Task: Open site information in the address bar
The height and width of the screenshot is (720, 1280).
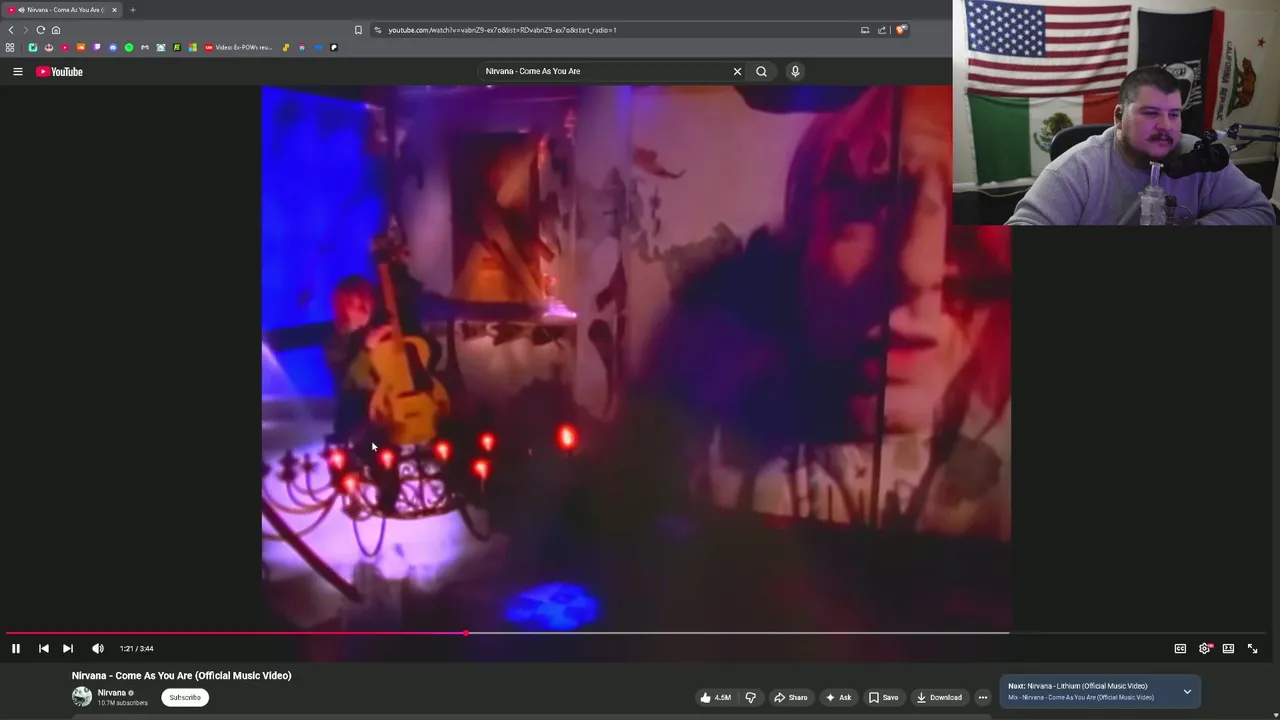Action: coord(377,30)
